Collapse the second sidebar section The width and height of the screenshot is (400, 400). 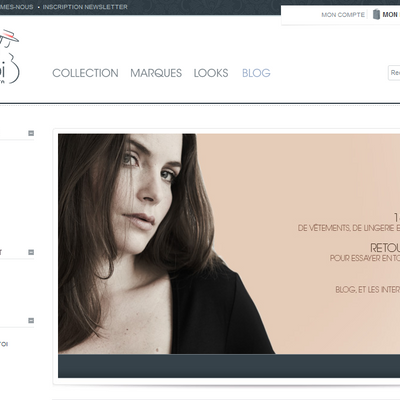[x=31, y=252]
